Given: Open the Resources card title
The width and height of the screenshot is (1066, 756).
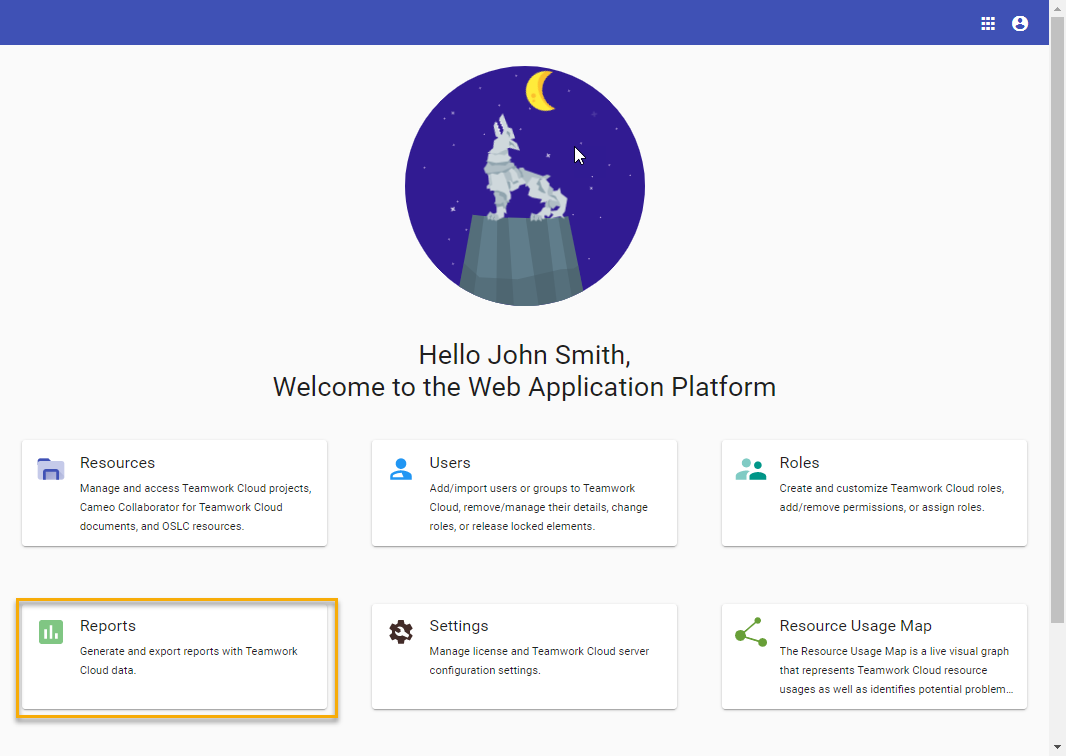Looking at the screenshot, I should [x=117, y=463].
